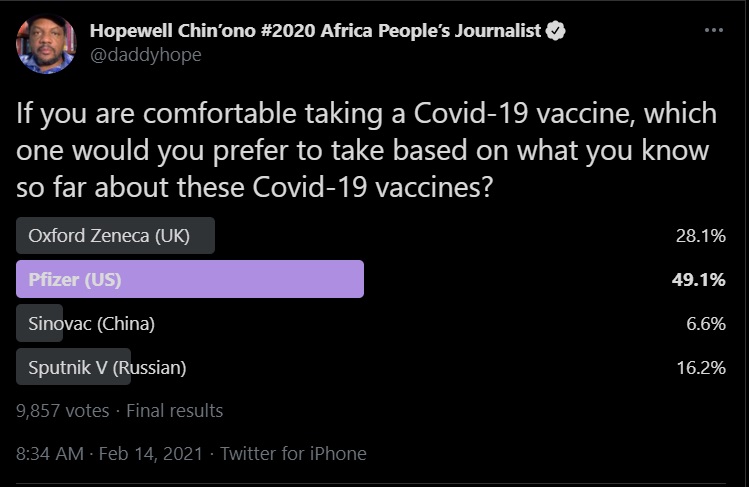Click the 28.1% result for Oxford Zeneca

[700, 237]
